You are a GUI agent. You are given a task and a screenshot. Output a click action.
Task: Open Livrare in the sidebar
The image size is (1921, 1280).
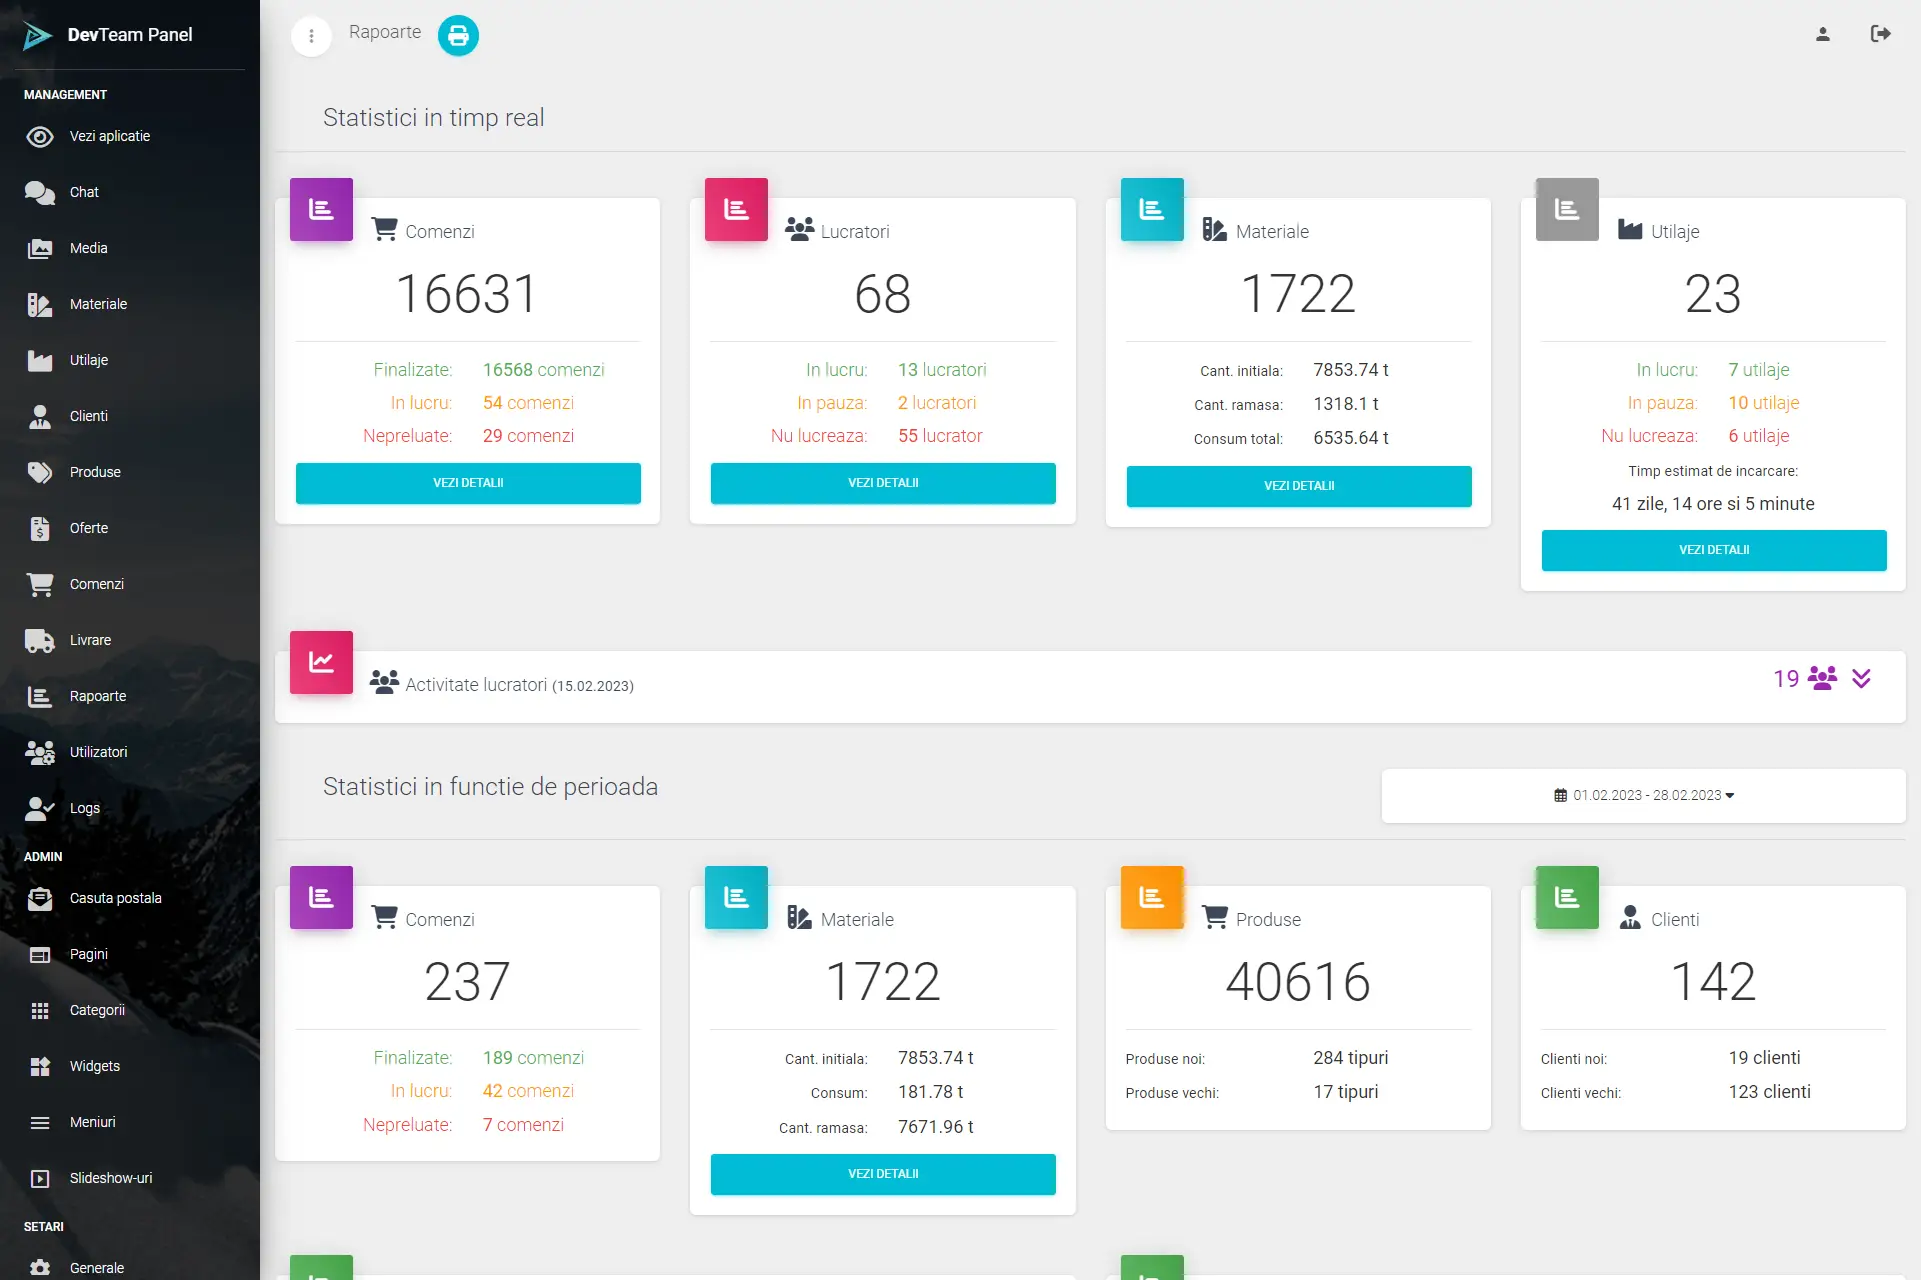(x=90, y=640)
